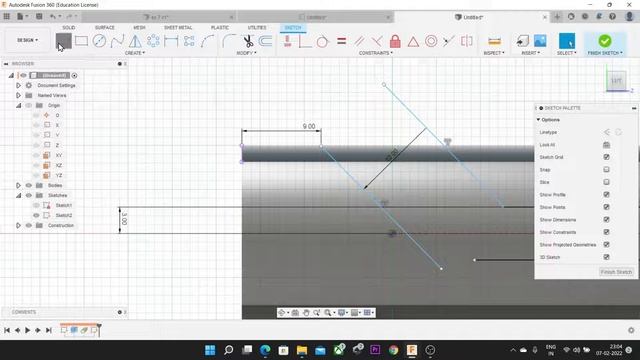Screen dimensions: 640x360
Task: Switch to the Sheet Metal tab
Action: pos(178,27)
